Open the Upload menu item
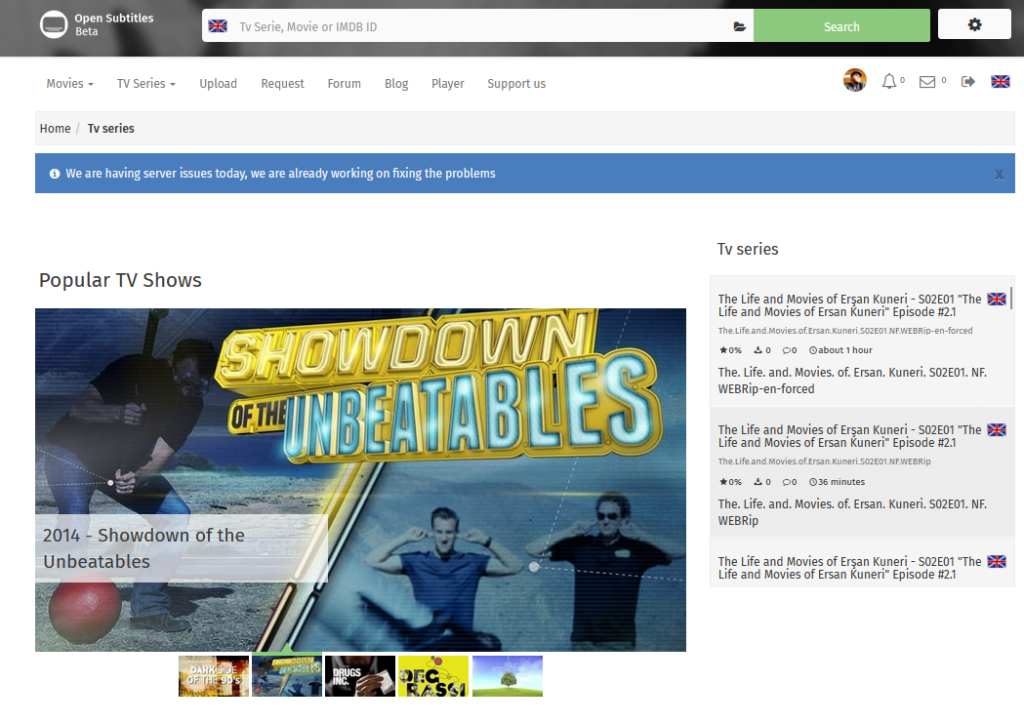1024x723 pixels. [x=218, y=84]
